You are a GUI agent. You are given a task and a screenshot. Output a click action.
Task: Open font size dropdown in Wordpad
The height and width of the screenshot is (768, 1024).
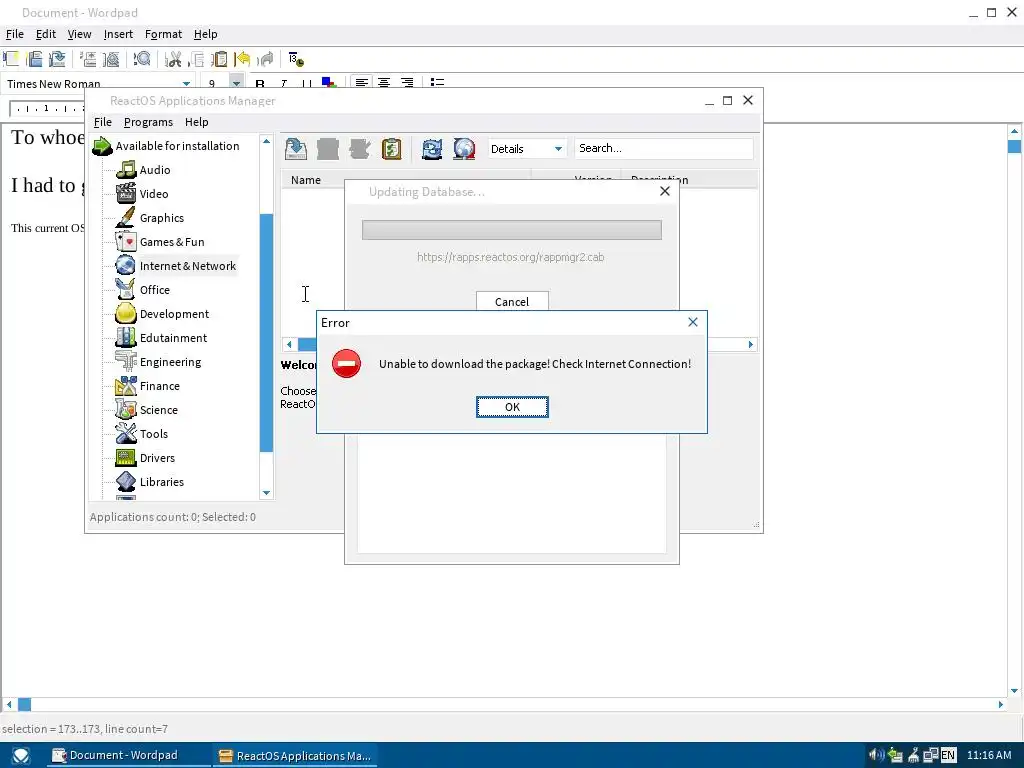click(x=236, y=83)
